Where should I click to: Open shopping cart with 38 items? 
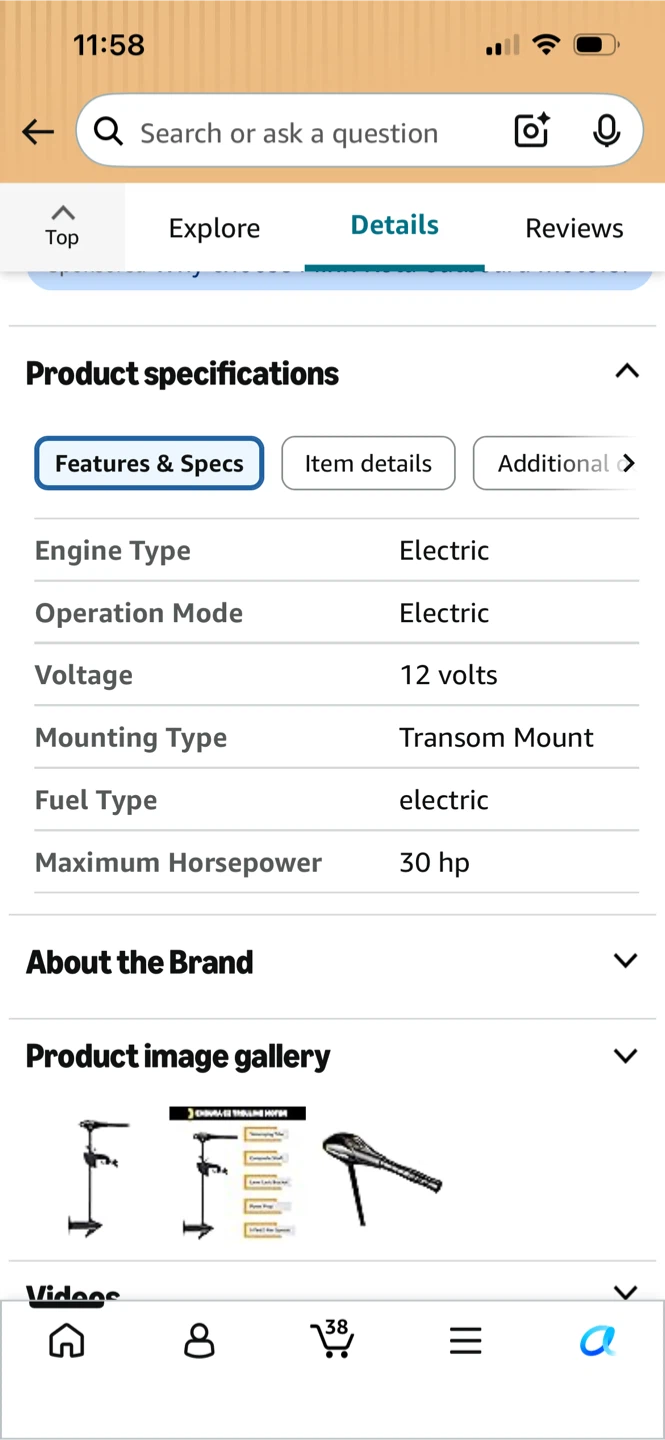click(x=332, y=1339)
